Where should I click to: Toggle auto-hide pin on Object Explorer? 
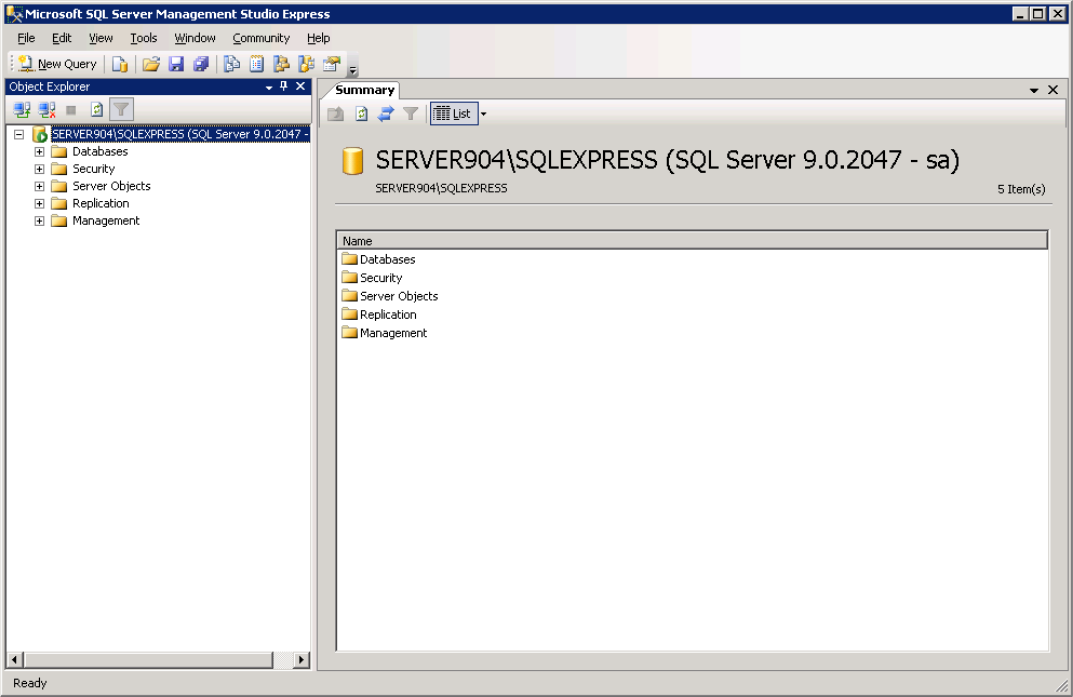tap(284, 87)
